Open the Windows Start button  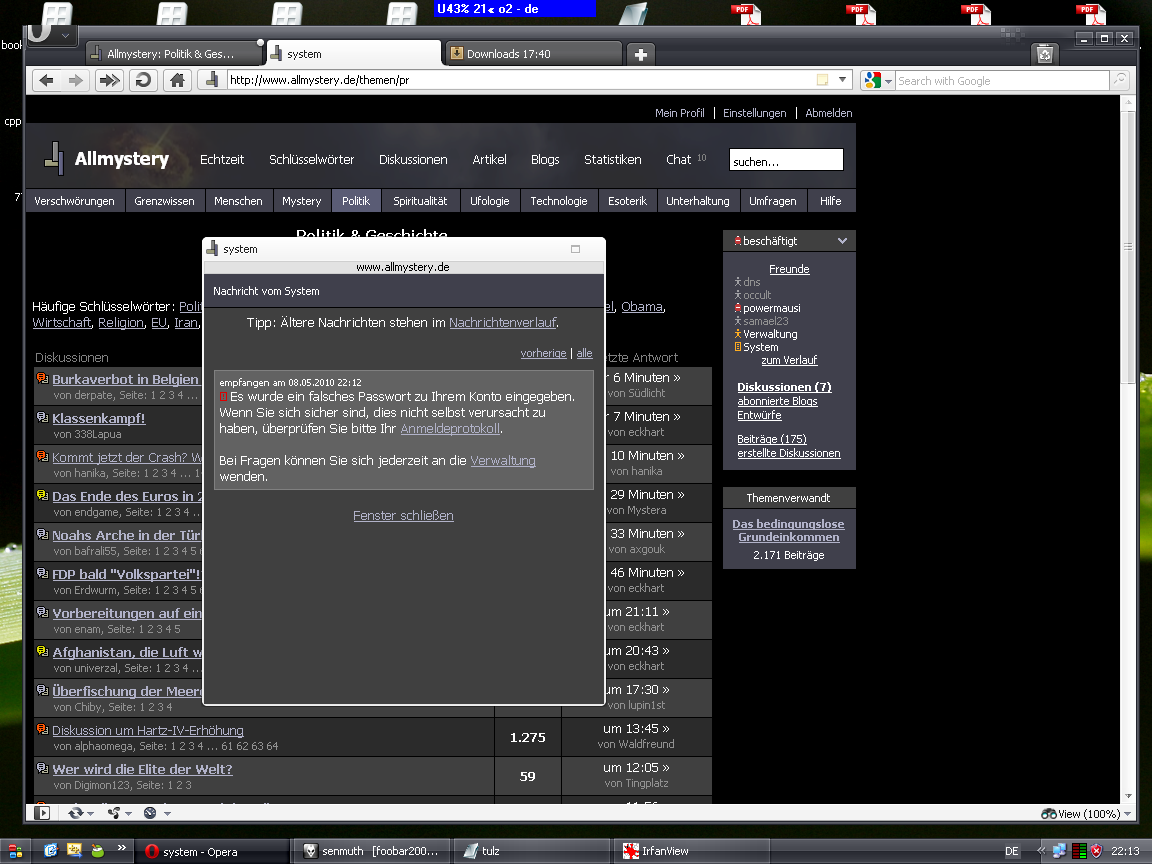[15, 851]
